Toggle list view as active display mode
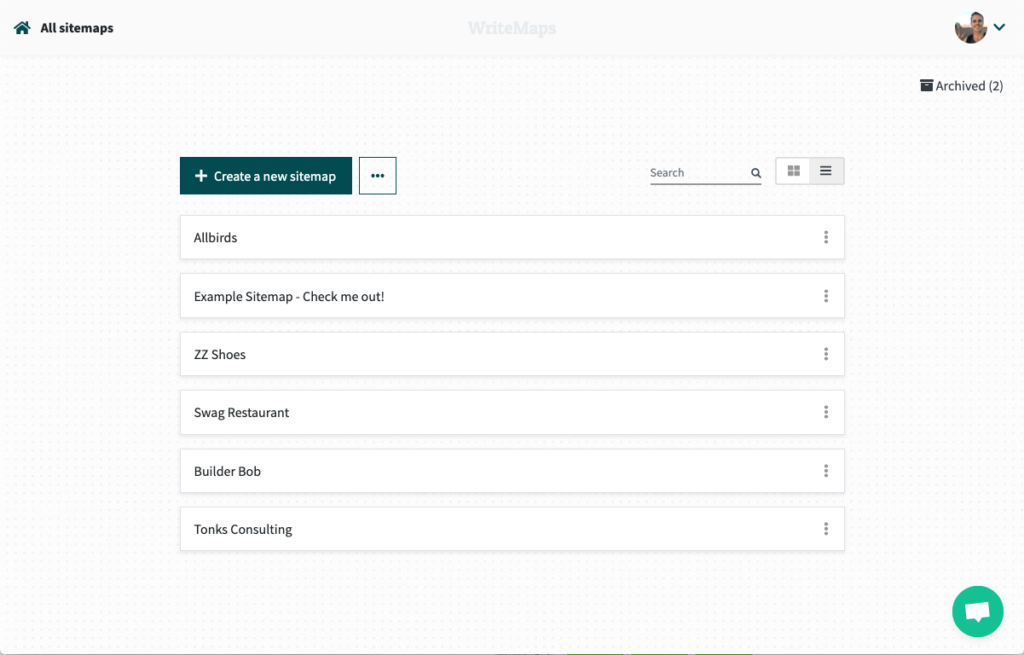 (826, 170)
